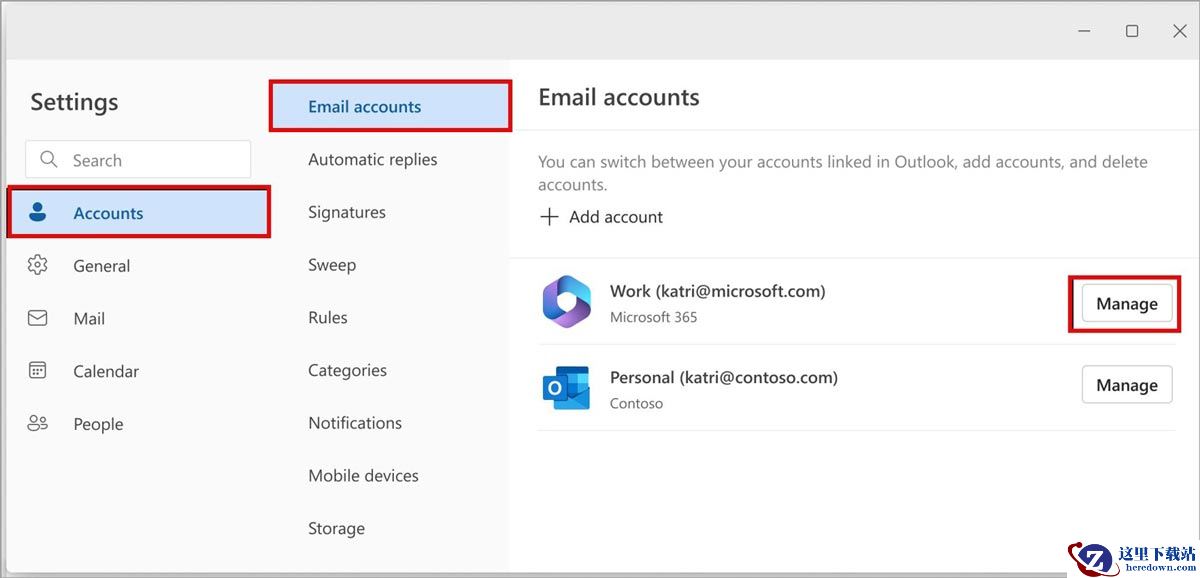
Task: Click the 'Settings' title text
Action: (74, 102)
